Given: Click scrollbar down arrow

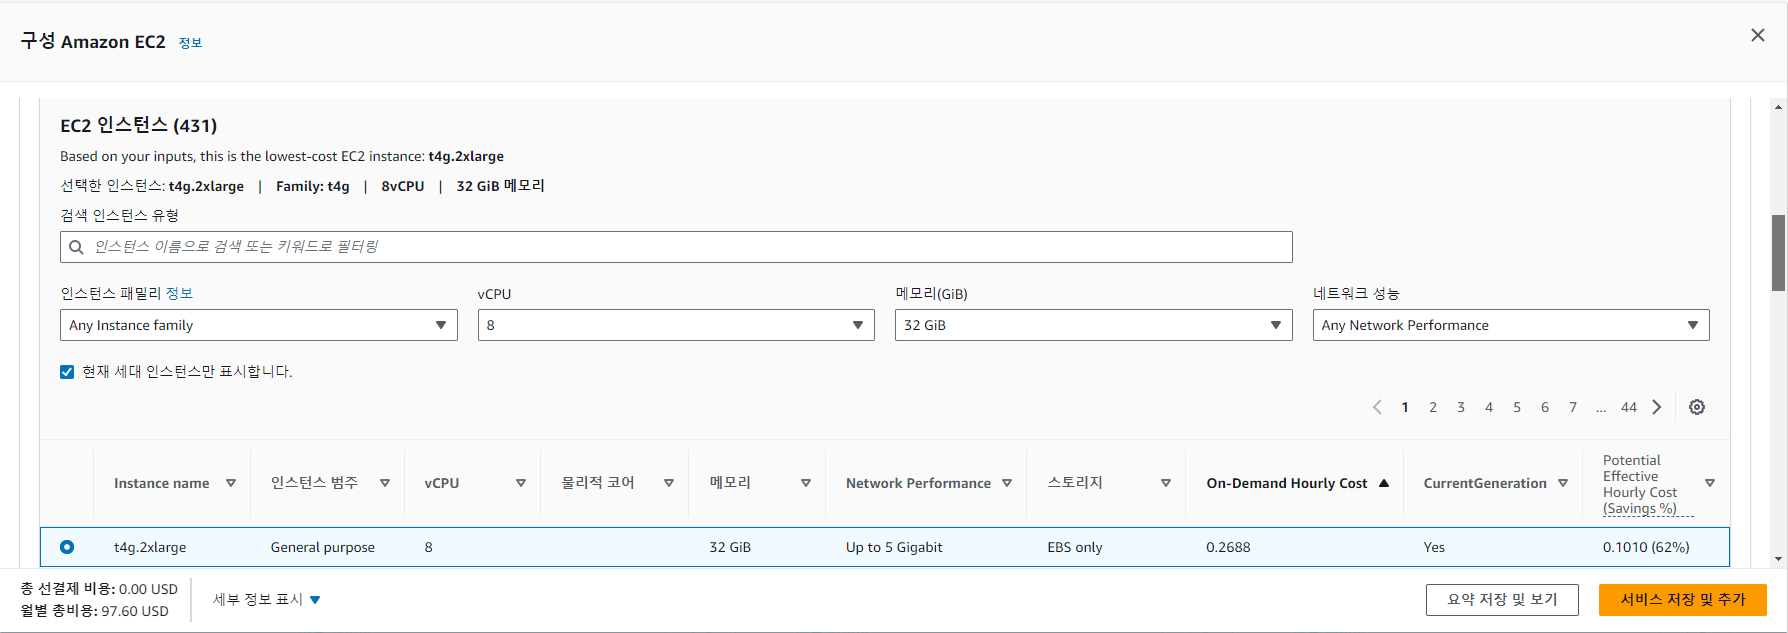Looking at the screenshot, I should (x=1779, y=559).
